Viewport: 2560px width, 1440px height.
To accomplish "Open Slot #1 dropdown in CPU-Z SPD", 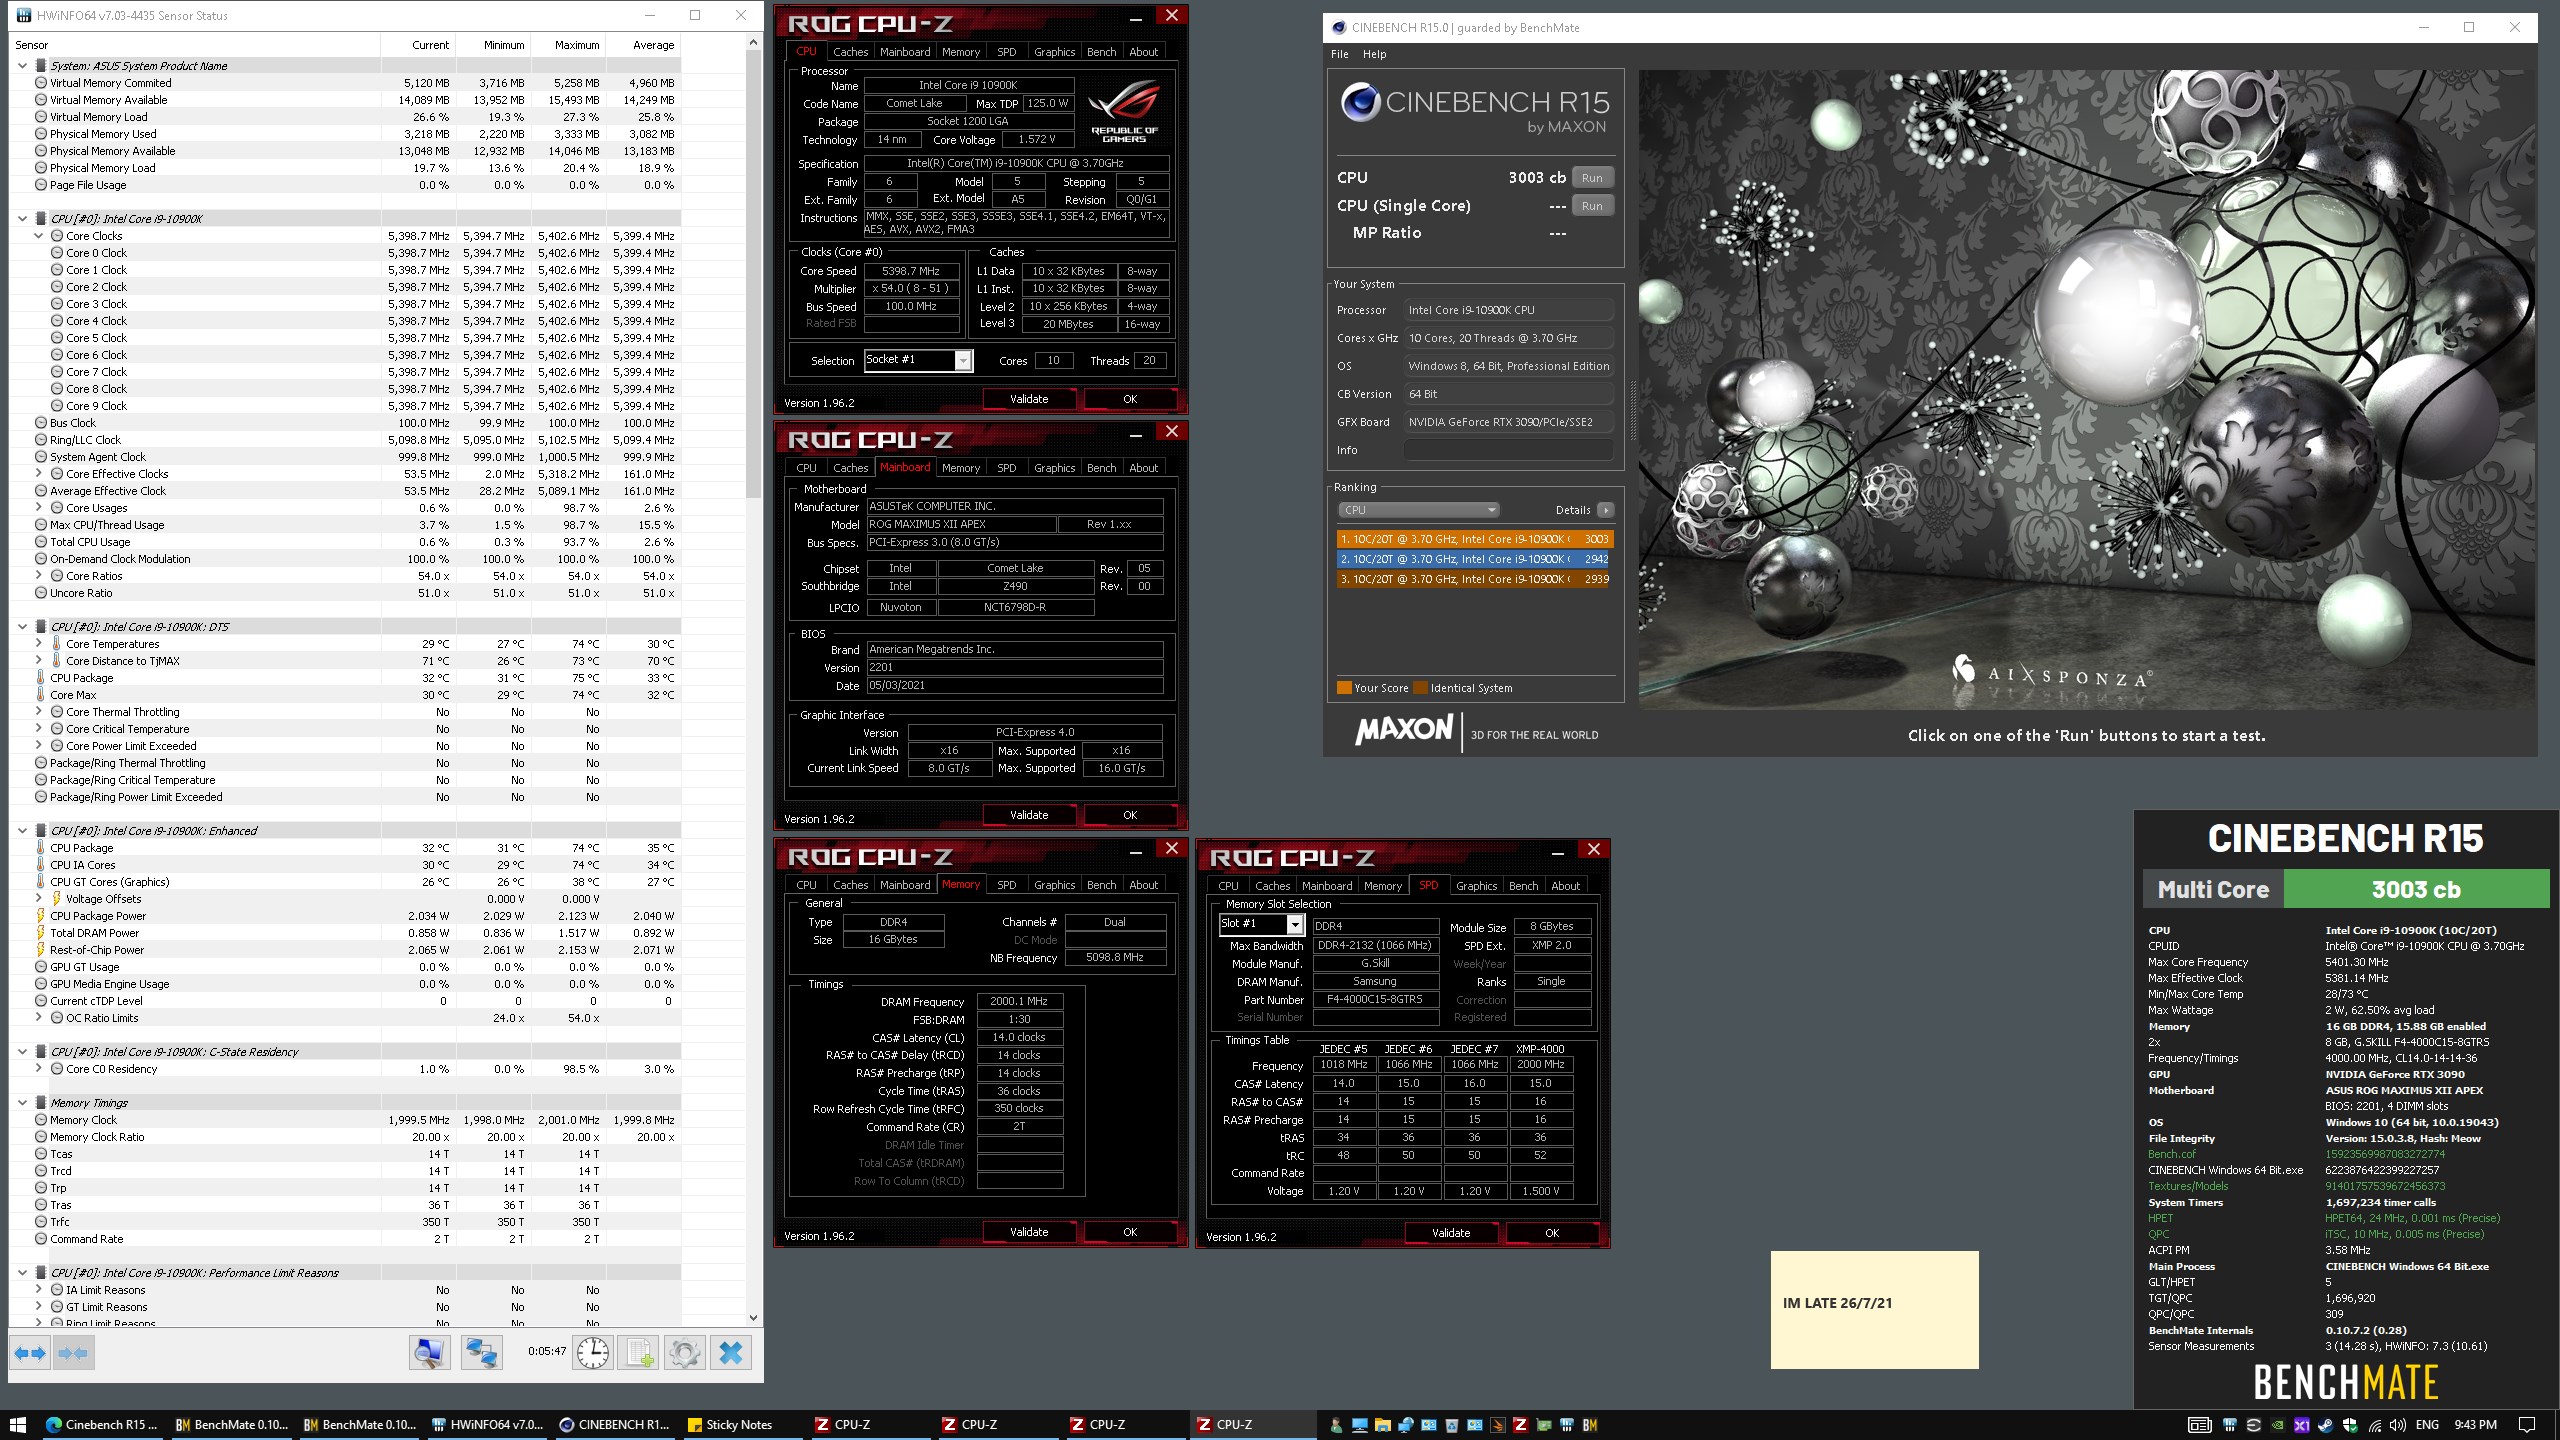I will (1295, 924).
